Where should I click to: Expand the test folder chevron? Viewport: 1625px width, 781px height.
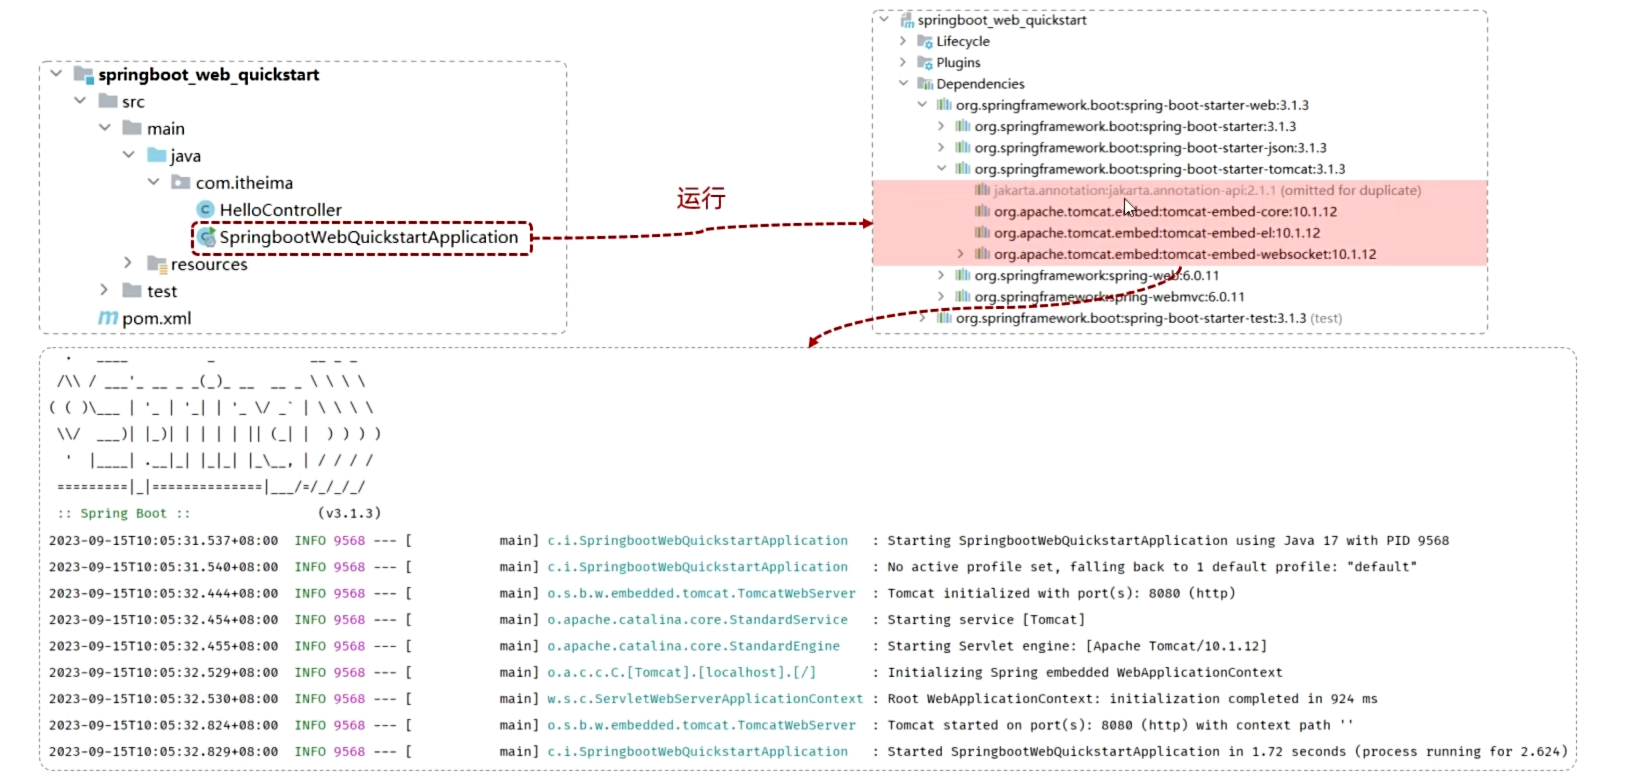click(x=103, y=290)
